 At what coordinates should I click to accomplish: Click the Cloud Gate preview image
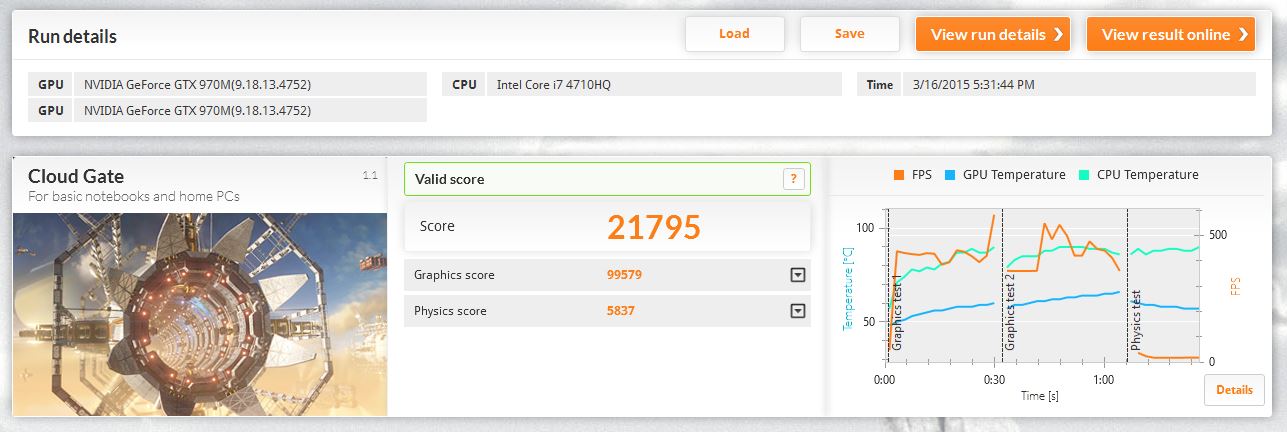pos(200,314)
